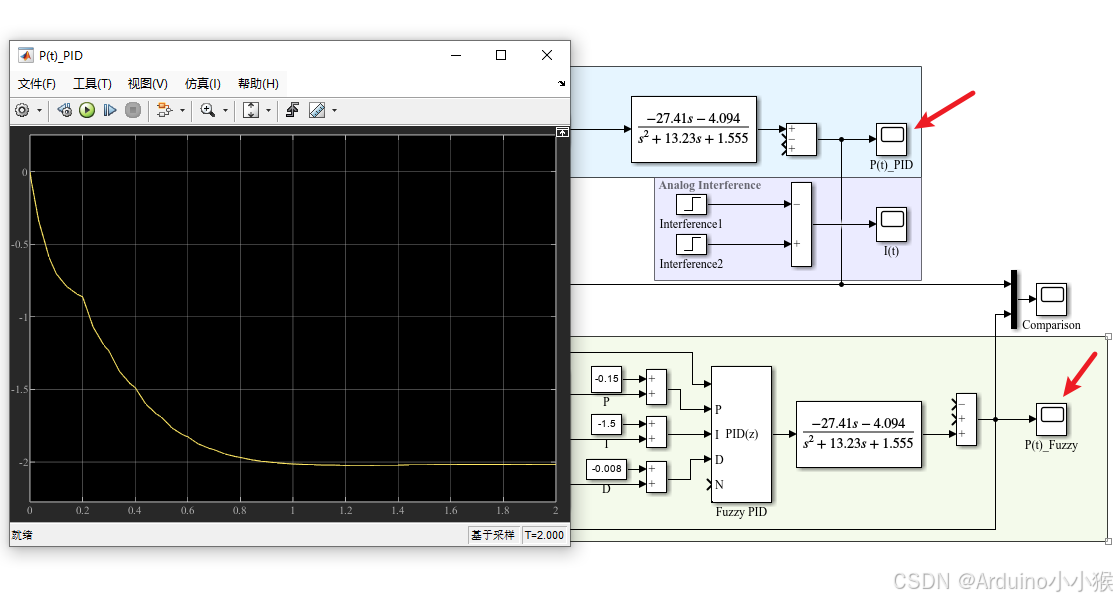The height and width of the screenshot is (601, 1117).
Task: Open the trigger configuration icon
Action: coord(293,110)
